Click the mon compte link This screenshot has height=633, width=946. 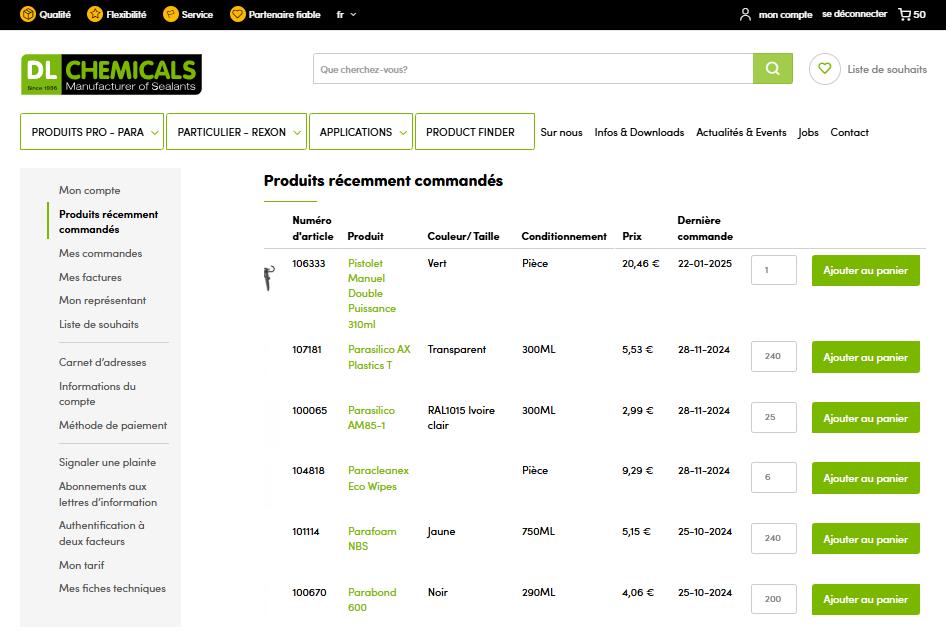pyautogui.click(x=785, y=14)
